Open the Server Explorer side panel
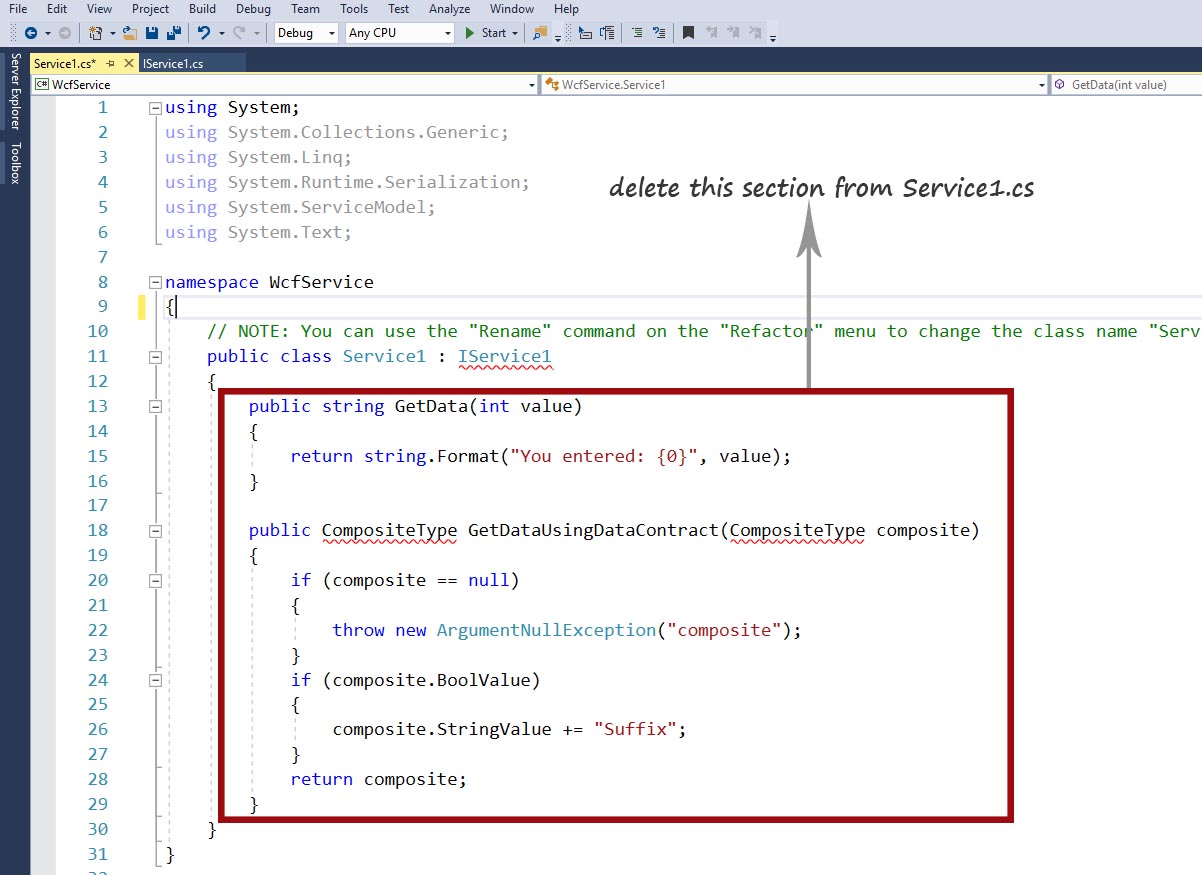 point(14,92)
